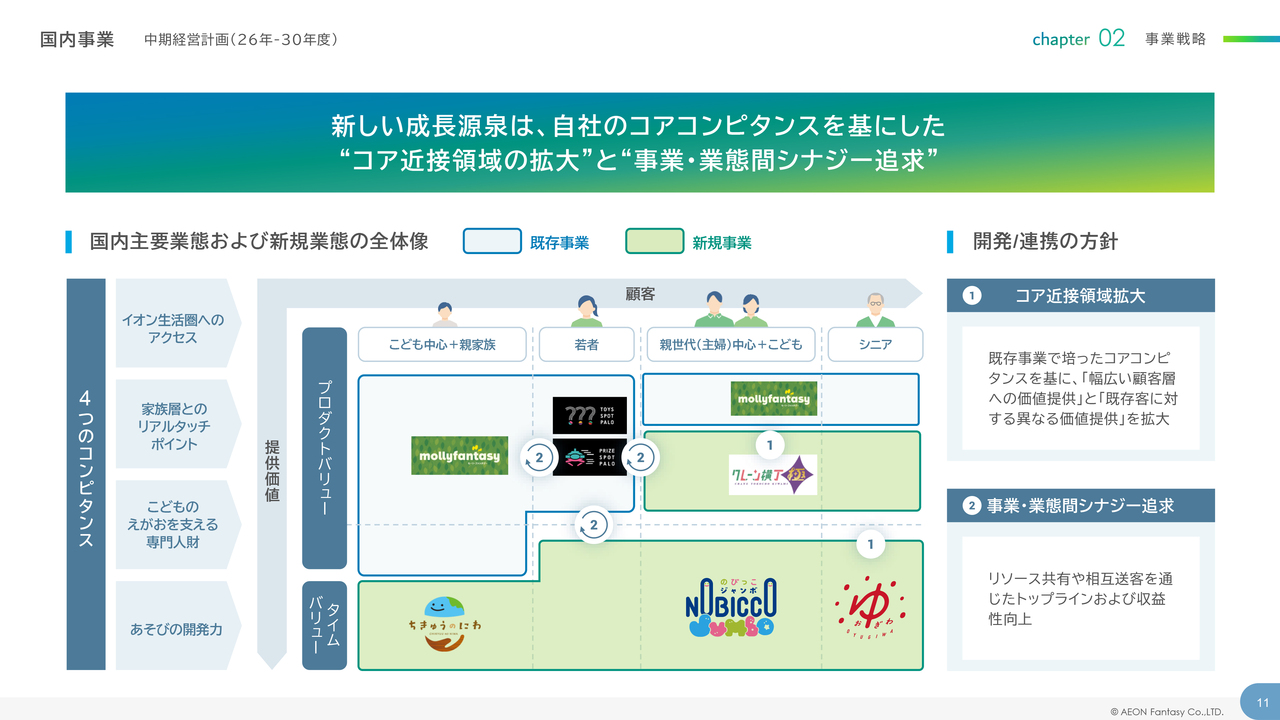Select the こども中心+親家族 segment label

click(x=442, y=345)
